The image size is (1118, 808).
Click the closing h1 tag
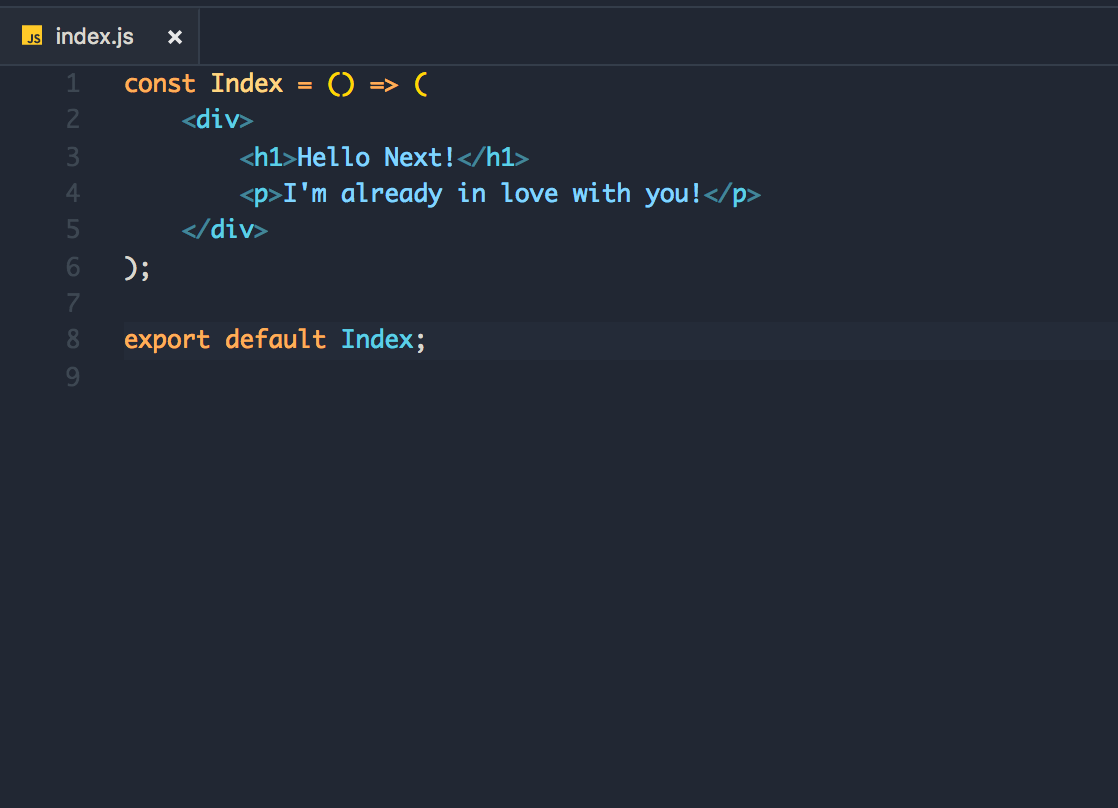[x=492, y=157]
